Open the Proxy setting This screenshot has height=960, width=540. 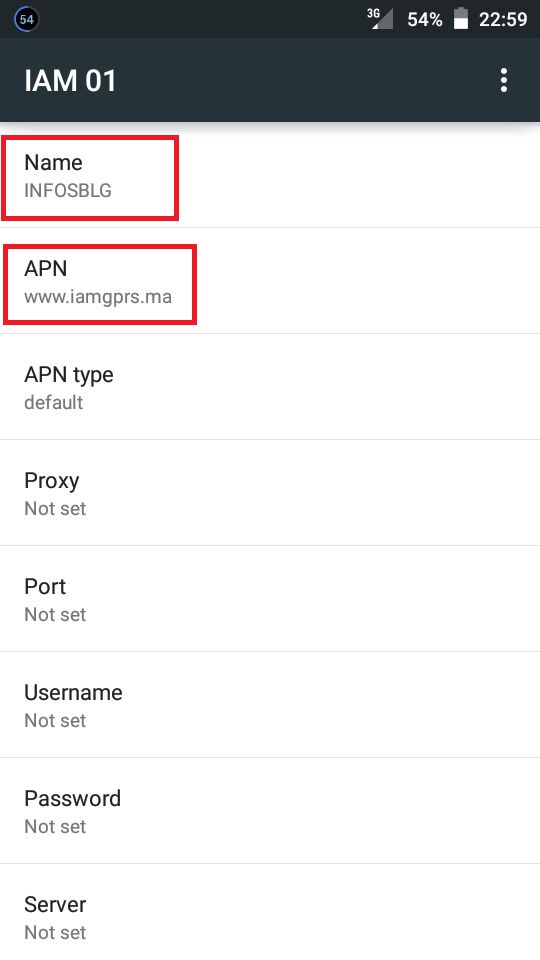[x=270, y=493]
